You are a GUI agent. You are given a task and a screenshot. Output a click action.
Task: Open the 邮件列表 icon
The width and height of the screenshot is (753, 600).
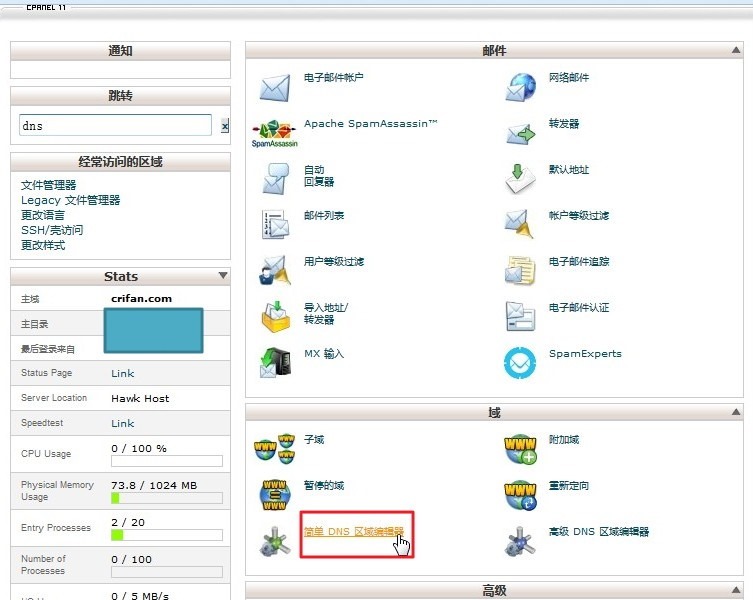tap(275, 224)
